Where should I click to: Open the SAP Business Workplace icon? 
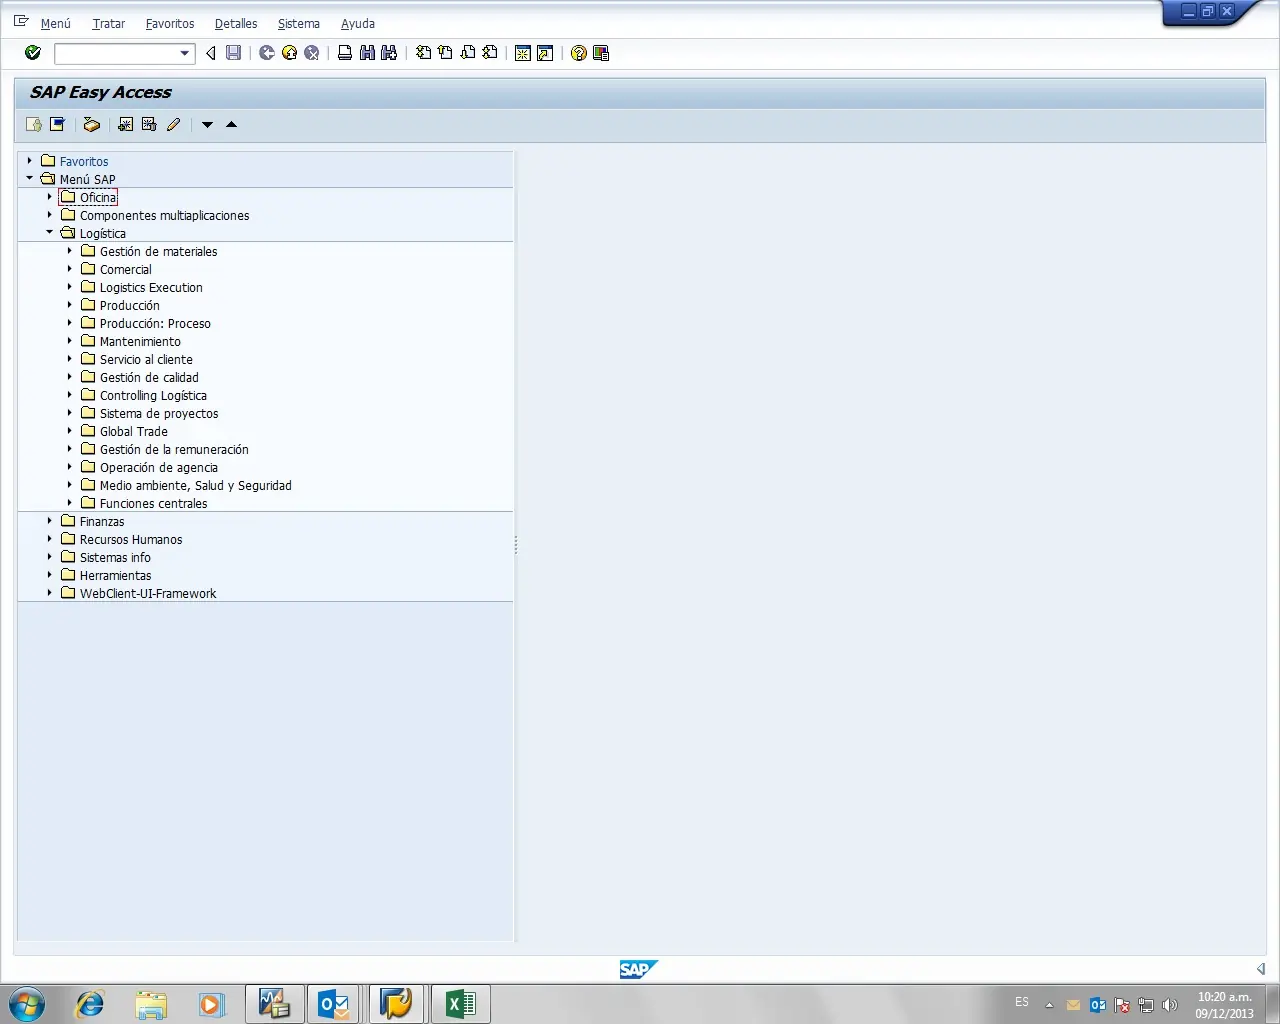(x=91, y=125)
